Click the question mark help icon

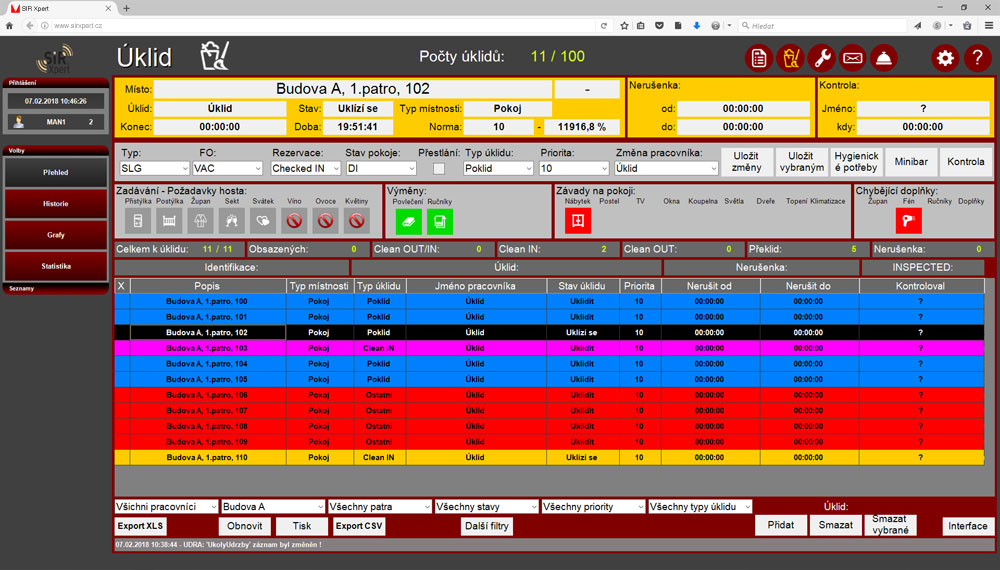[977, 58]
